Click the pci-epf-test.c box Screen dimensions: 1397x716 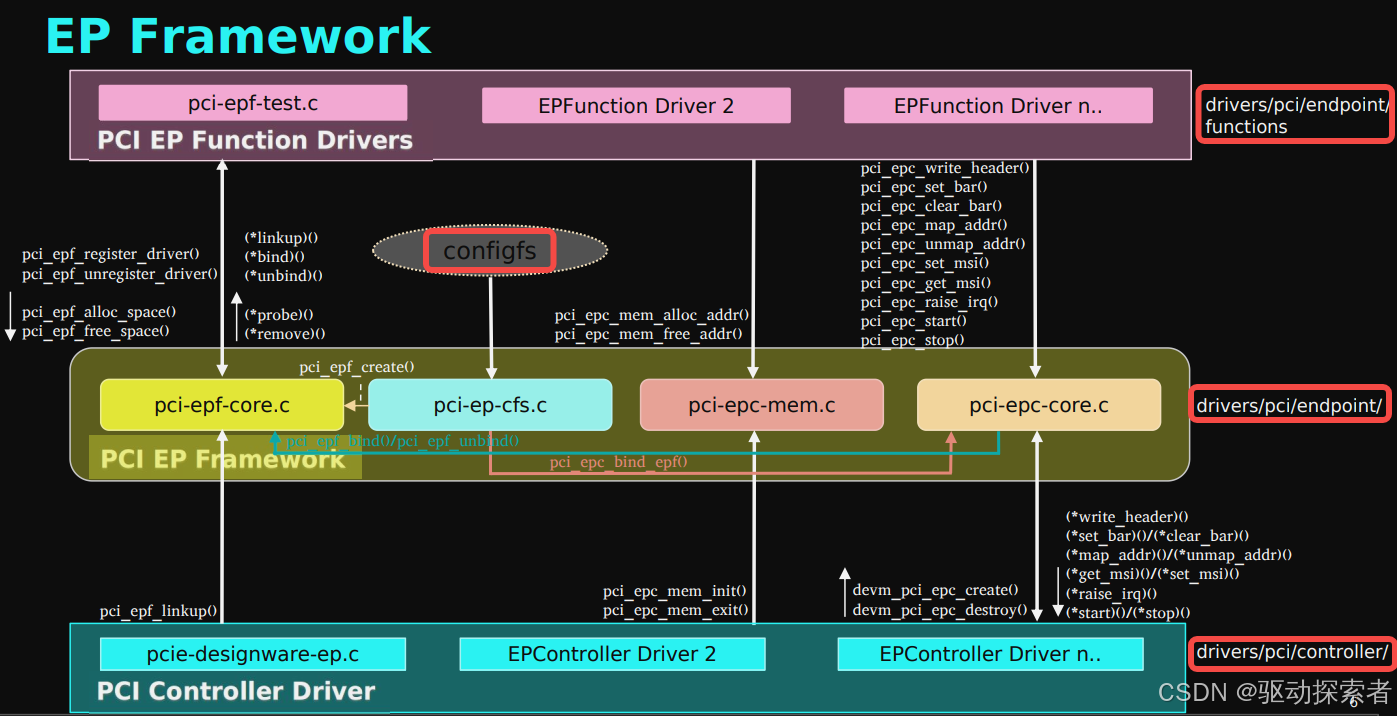coord(253,103)
